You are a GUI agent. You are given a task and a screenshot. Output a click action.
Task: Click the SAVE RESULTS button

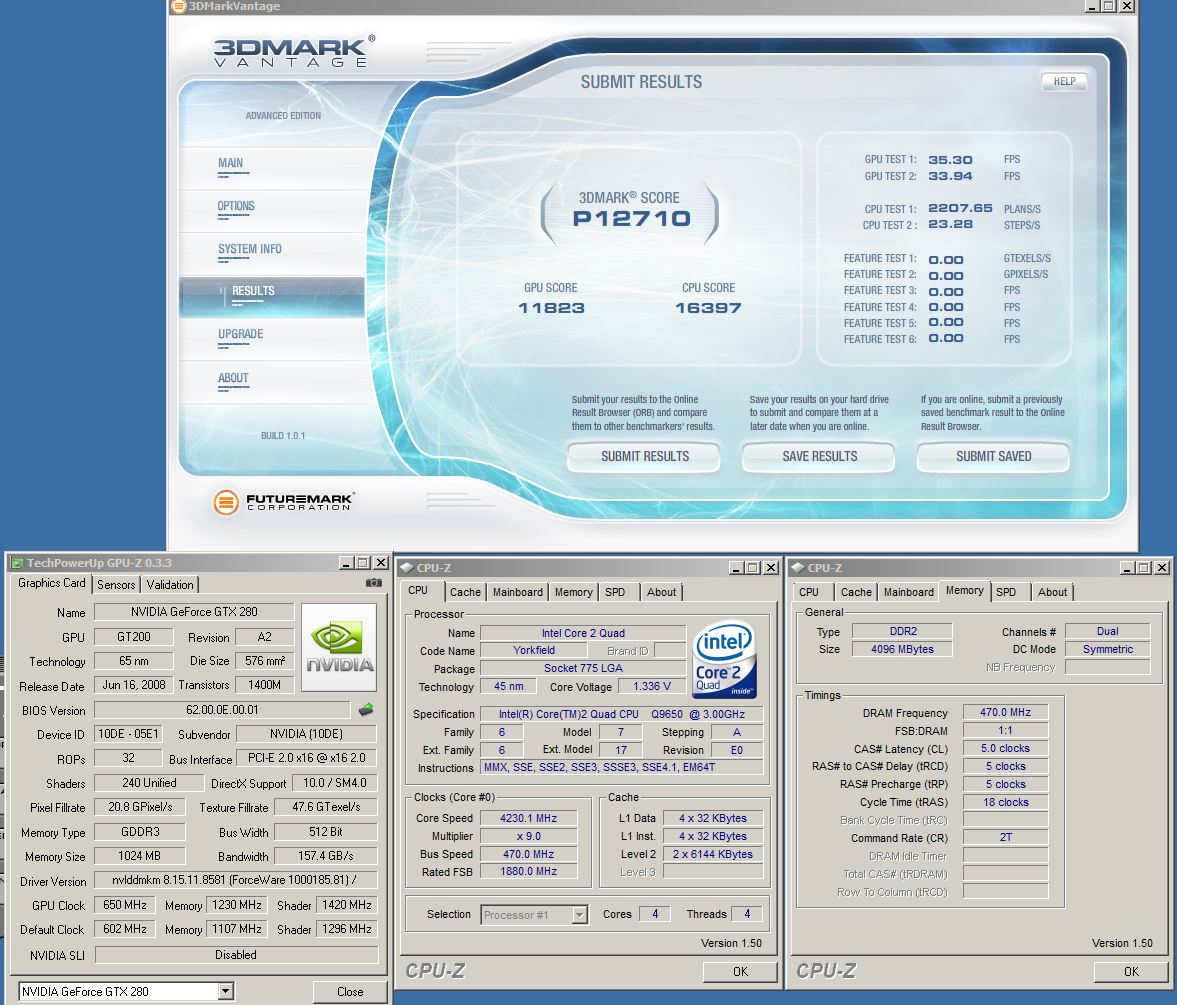click(819, 457)
